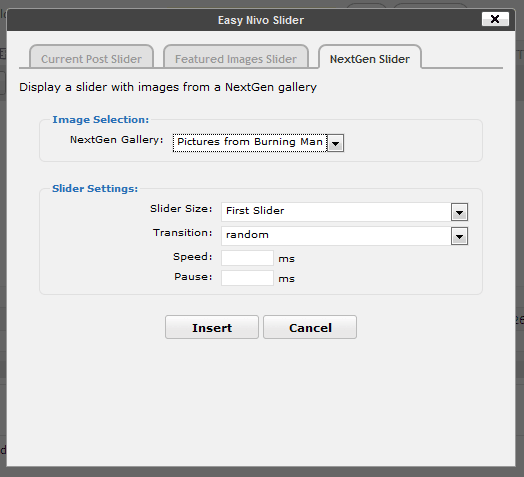Focus the Pause milliseconds input box
This screenshot has width=524, height=477.
point(247,278)
